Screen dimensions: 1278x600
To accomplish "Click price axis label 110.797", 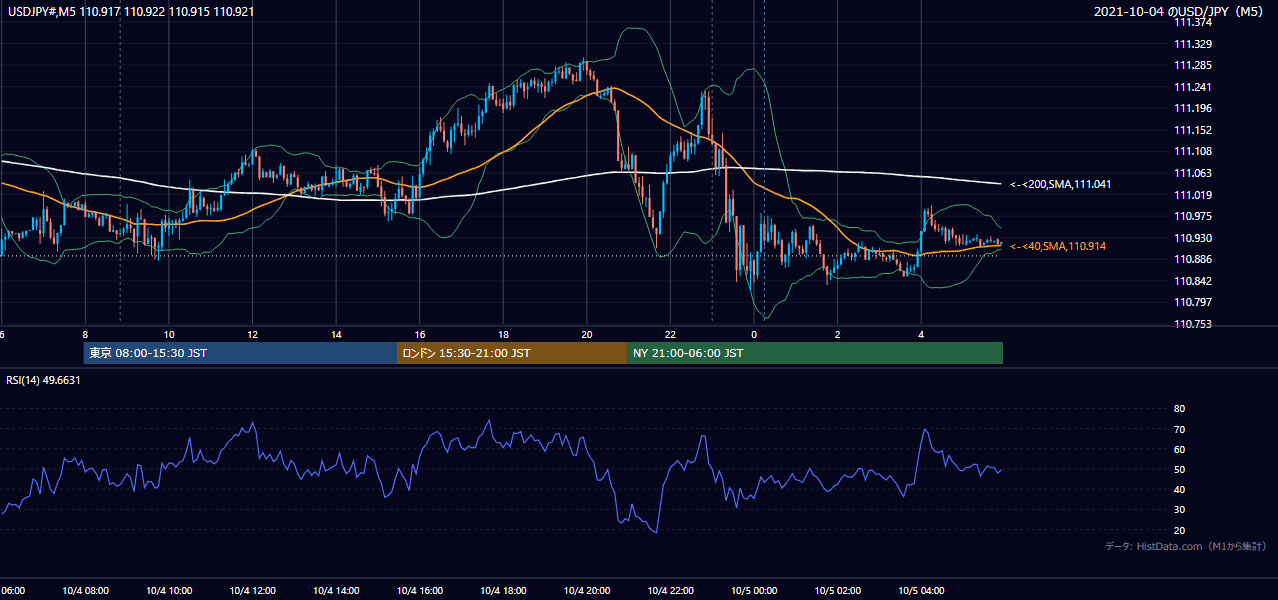I will pos(1192,302).
